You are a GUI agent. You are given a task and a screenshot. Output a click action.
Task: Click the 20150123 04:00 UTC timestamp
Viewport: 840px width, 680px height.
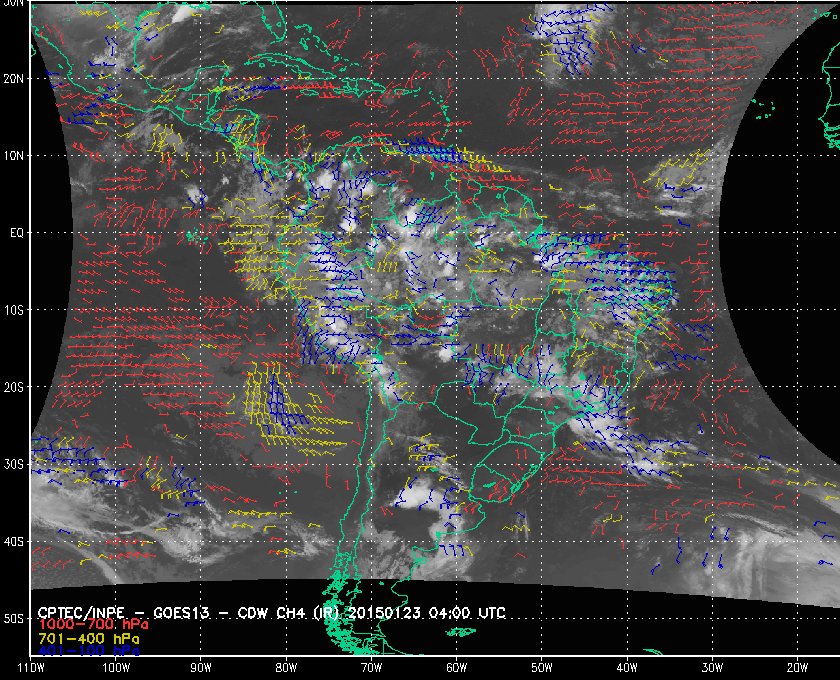(x=427, y=612)
